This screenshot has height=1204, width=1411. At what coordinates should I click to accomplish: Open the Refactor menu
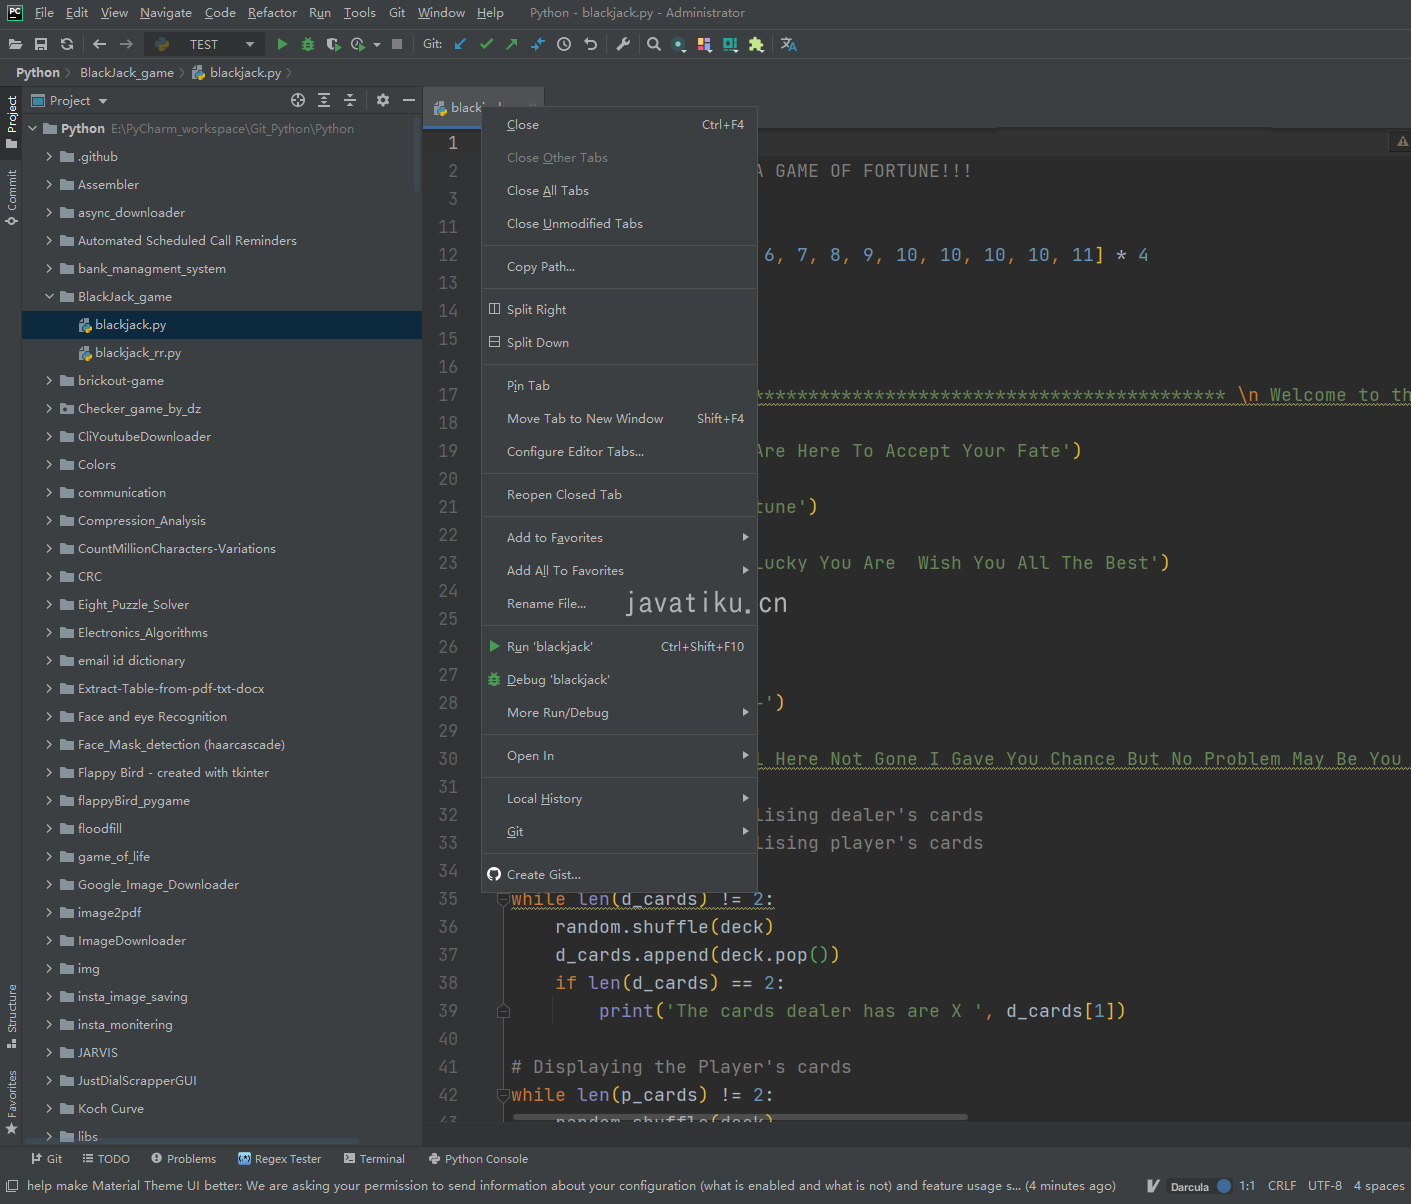point(272,13)
